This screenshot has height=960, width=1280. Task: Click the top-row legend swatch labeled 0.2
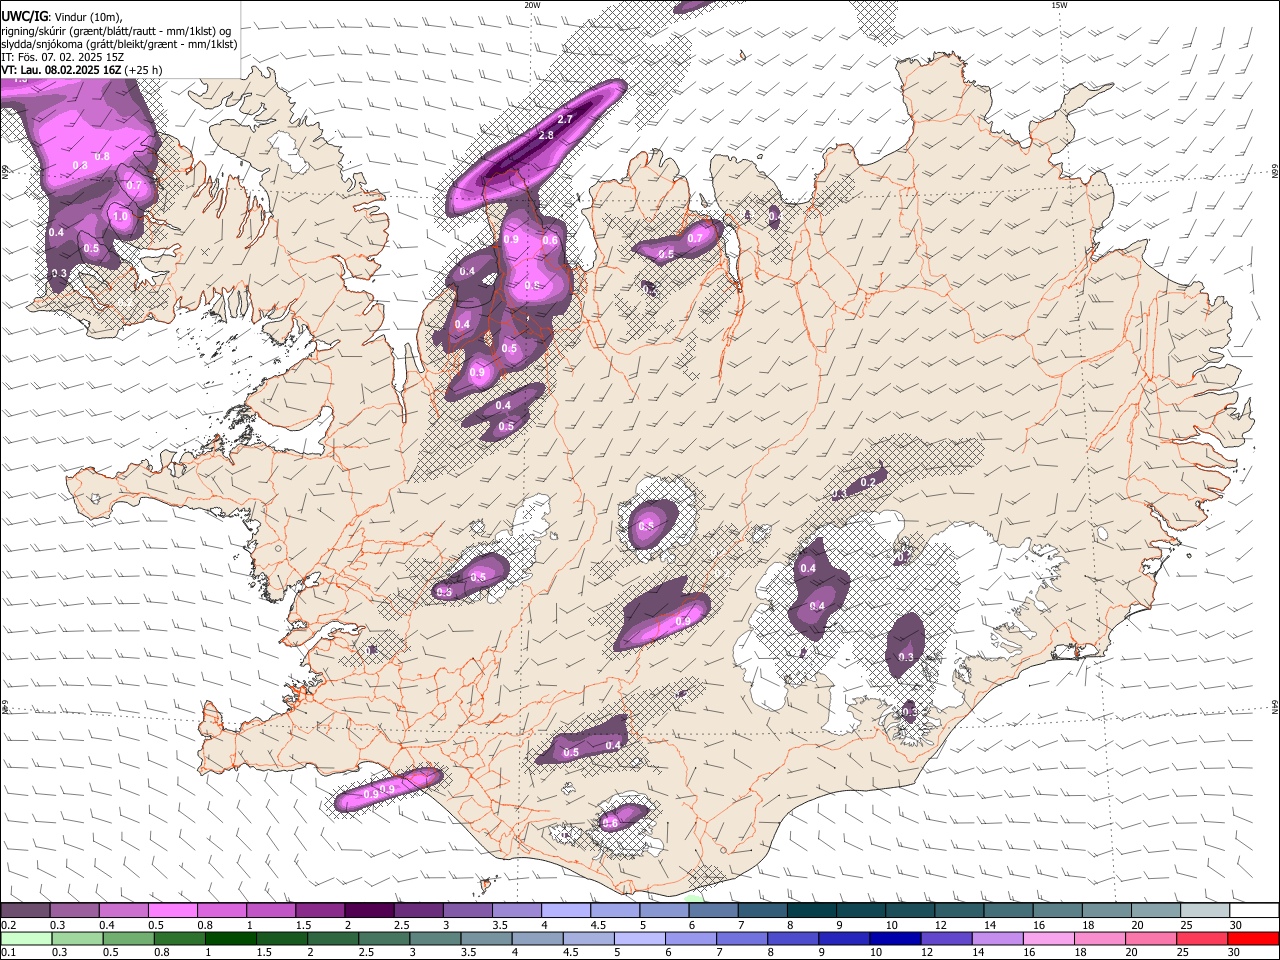point(25,911)
